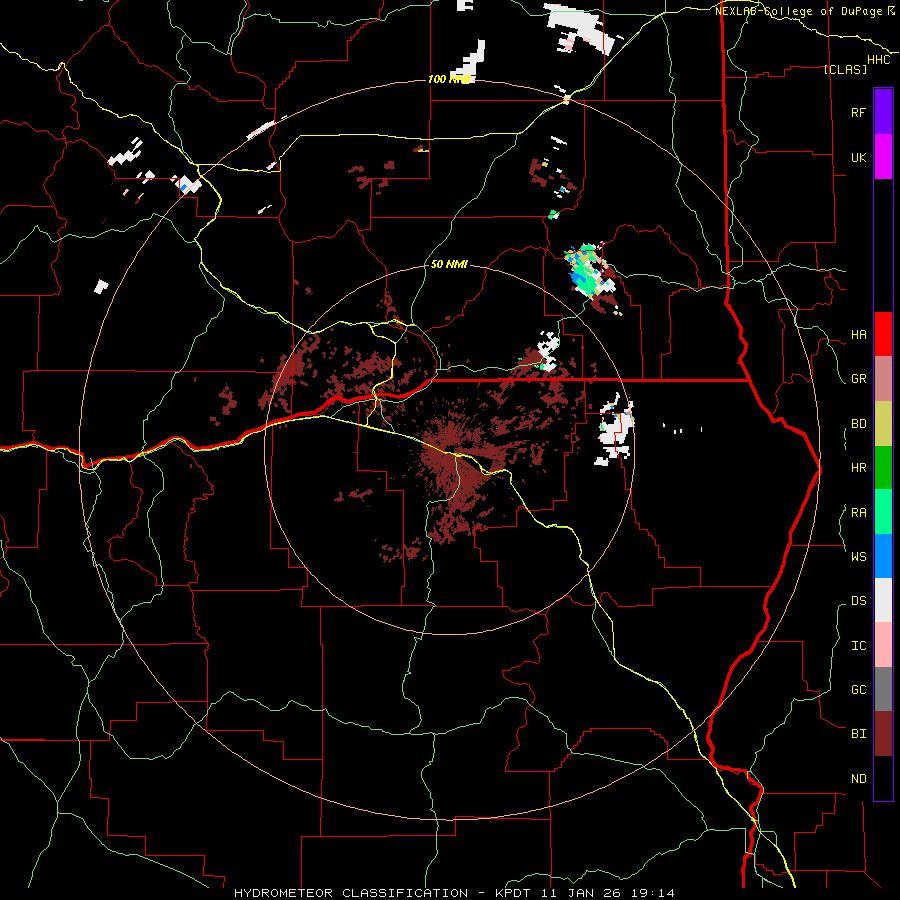Click the 'GR' legend label

pyautogui.click(x=858, y=379)
